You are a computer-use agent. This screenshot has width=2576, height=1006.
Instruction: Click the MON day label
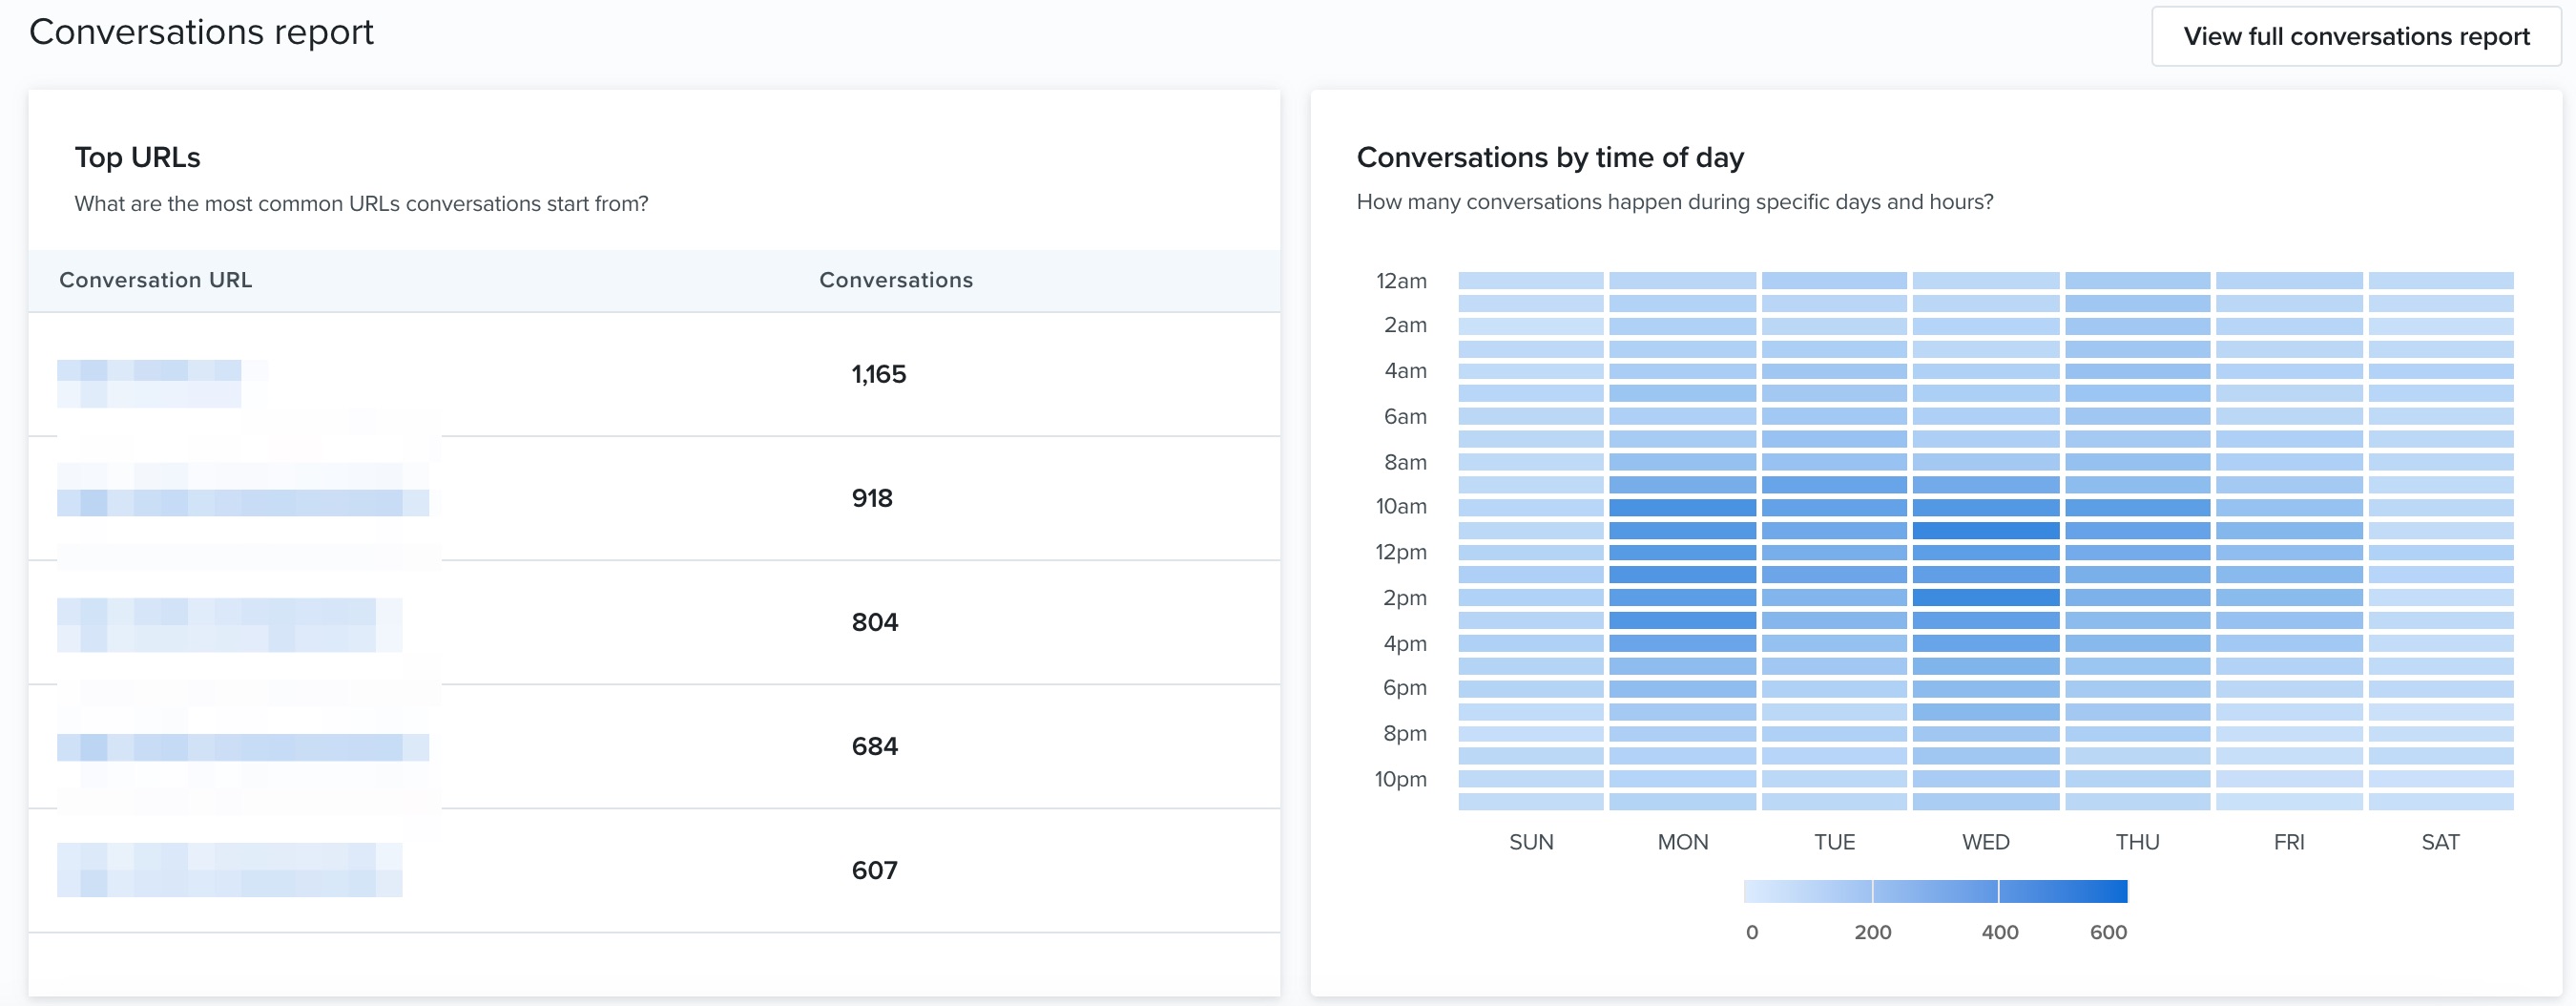pyautogui.click(x=1683, y=842)
